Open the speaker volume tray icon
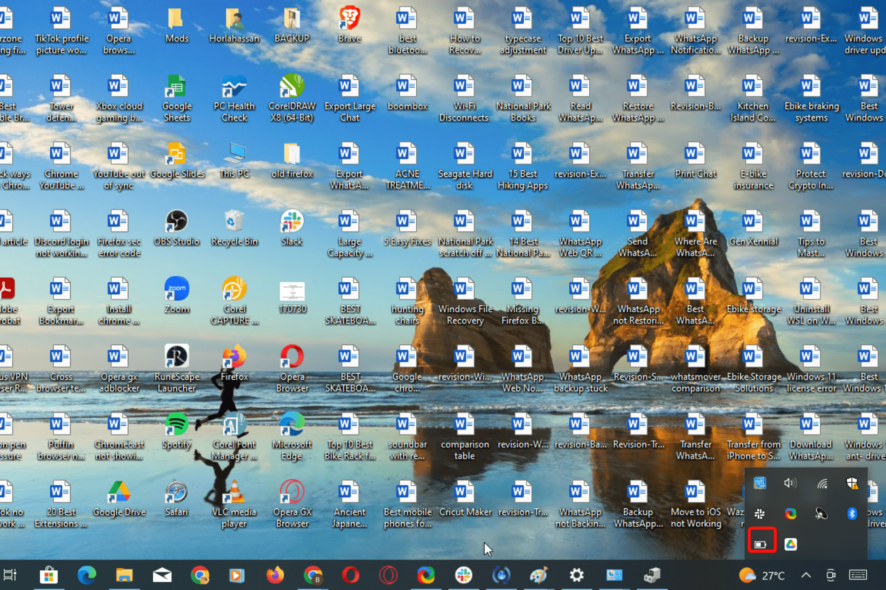 click(790, 483)
